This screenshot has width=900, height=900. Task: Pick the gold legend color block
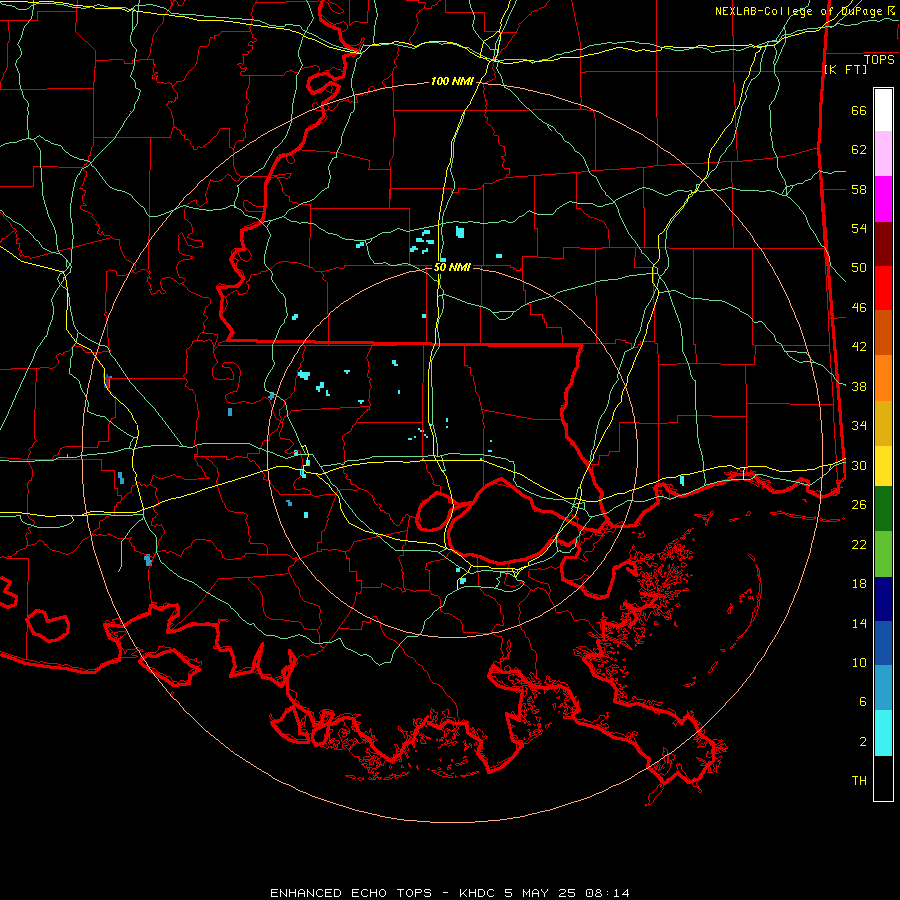pyautogui.click(x=883, y=424)
